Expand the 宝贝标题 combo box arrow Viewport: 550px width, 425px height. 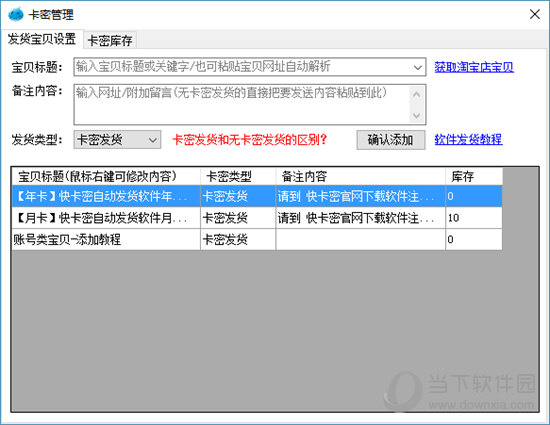pos(417,67)
